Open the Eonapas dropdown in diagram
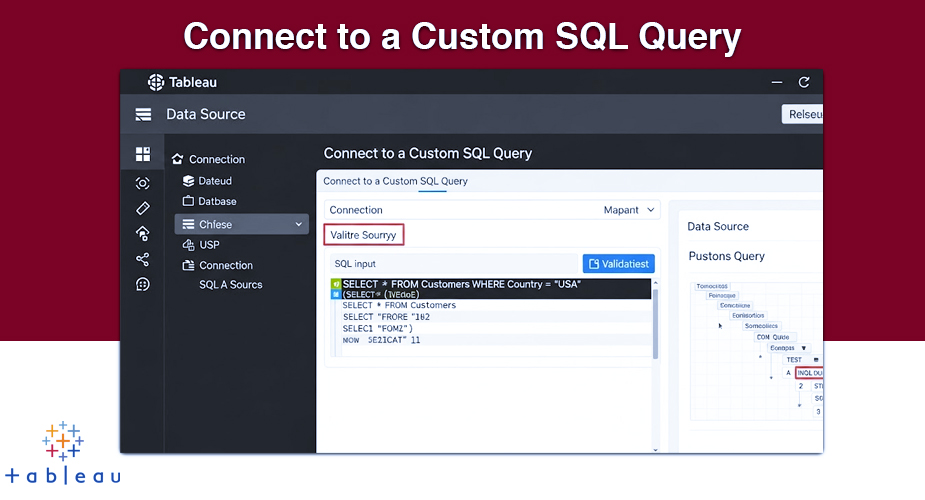Viewport: 925px width, 500px height. (x=803, y=348)
